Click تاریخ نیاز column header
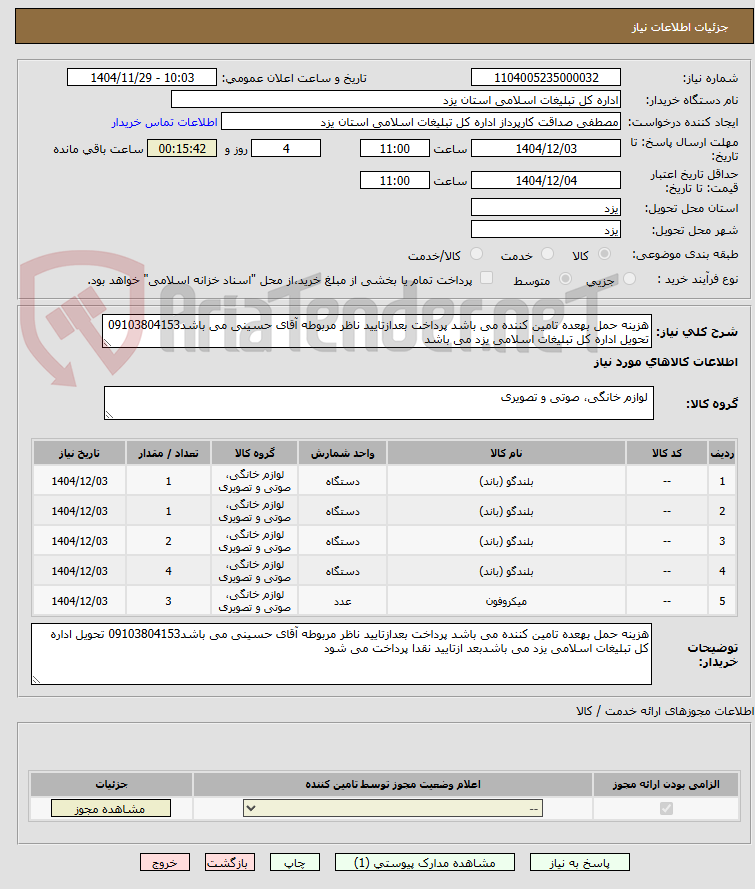755x889 pixels. [x=79, y=453]
